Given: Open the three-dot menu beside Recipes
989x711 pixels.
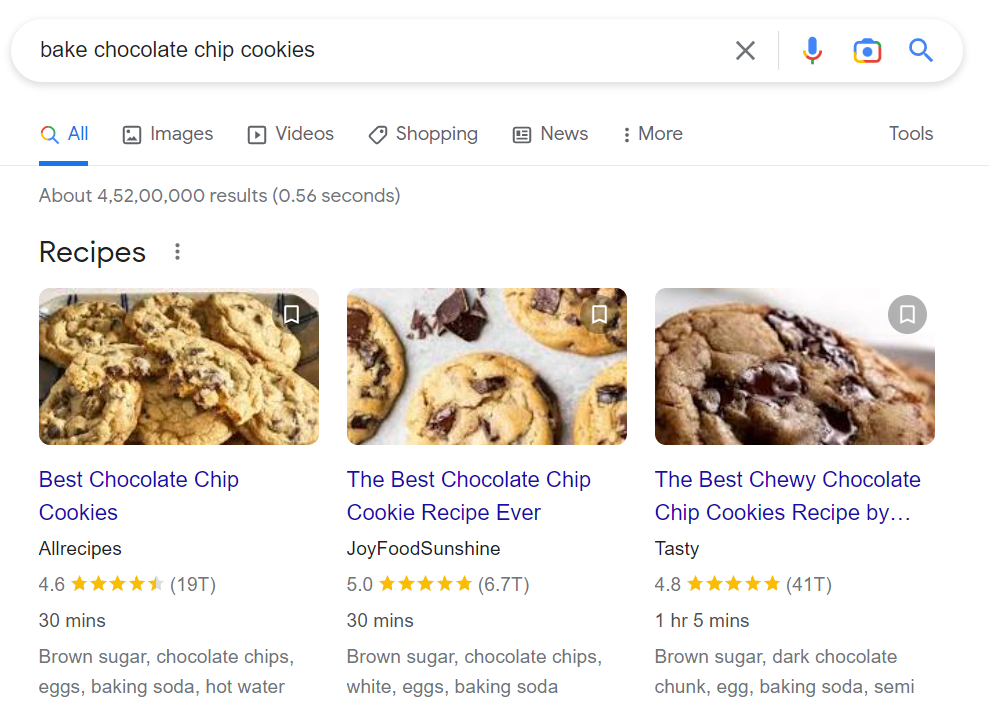Looking at the screenshot, I should pyautogui.click(x=177, y=252).
